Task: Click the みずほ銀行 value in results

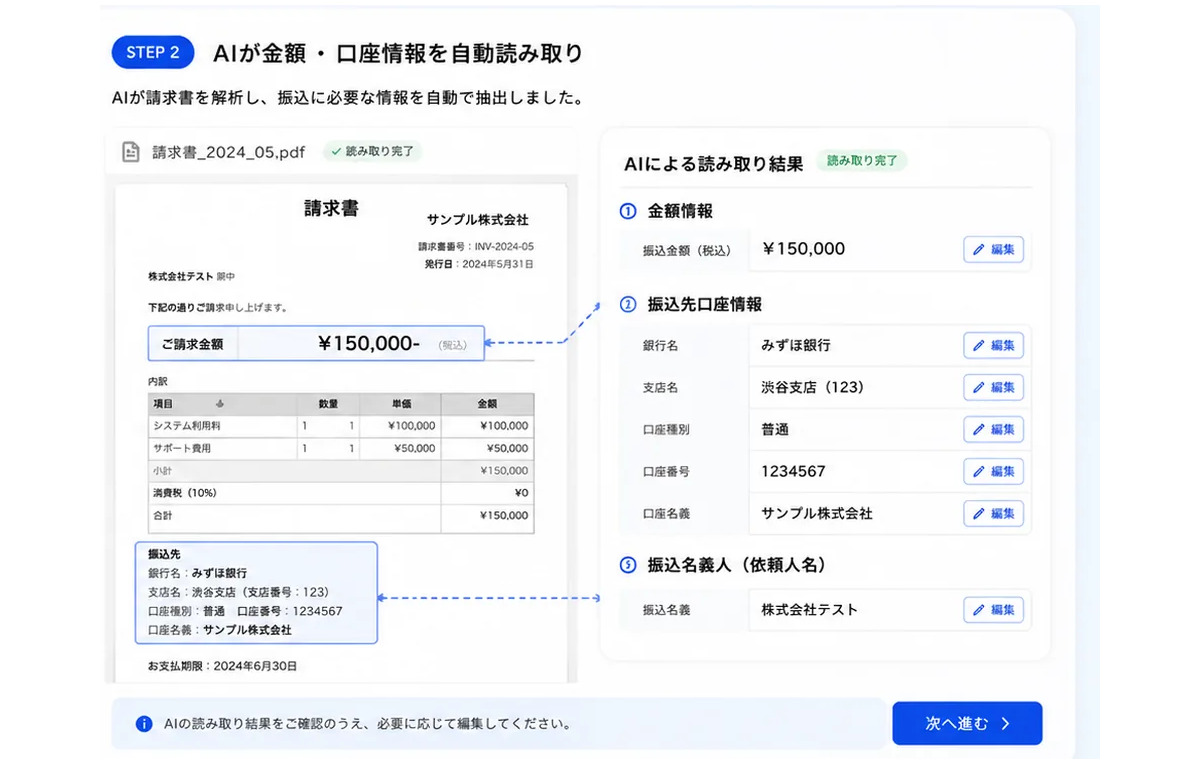Action: click(796, 345)
